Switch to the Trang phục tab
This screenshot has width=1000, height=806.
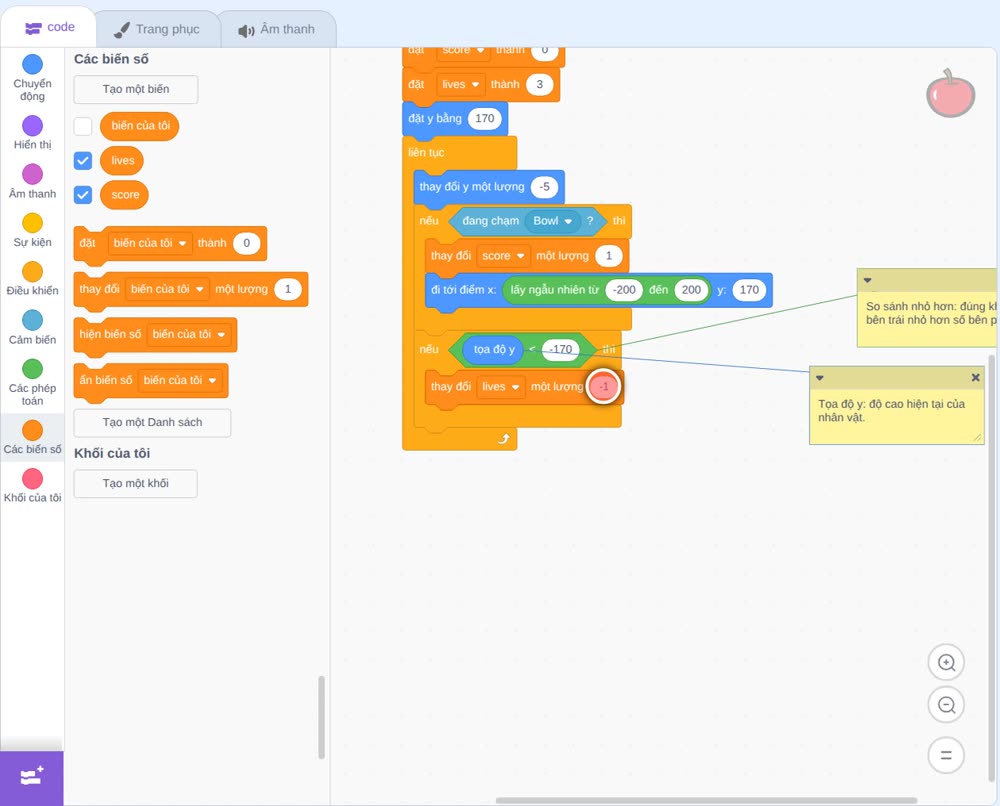pyautogui.click(x=157, y=29)
